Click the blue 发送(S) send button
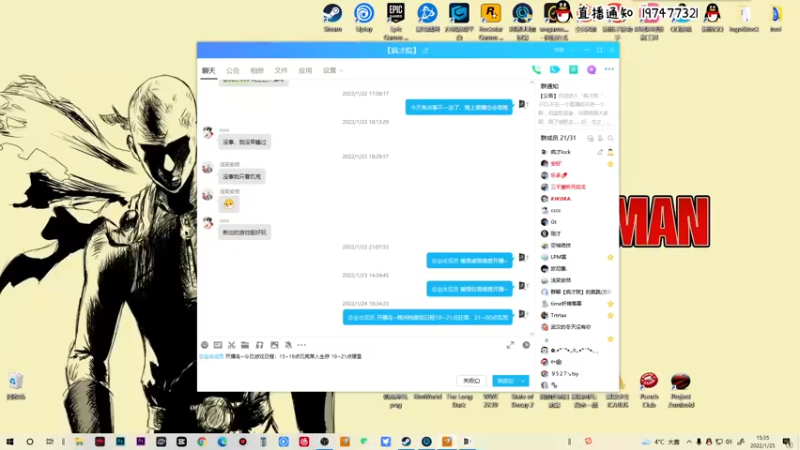This screenshot has height=450, width=800. pos(506,381)
